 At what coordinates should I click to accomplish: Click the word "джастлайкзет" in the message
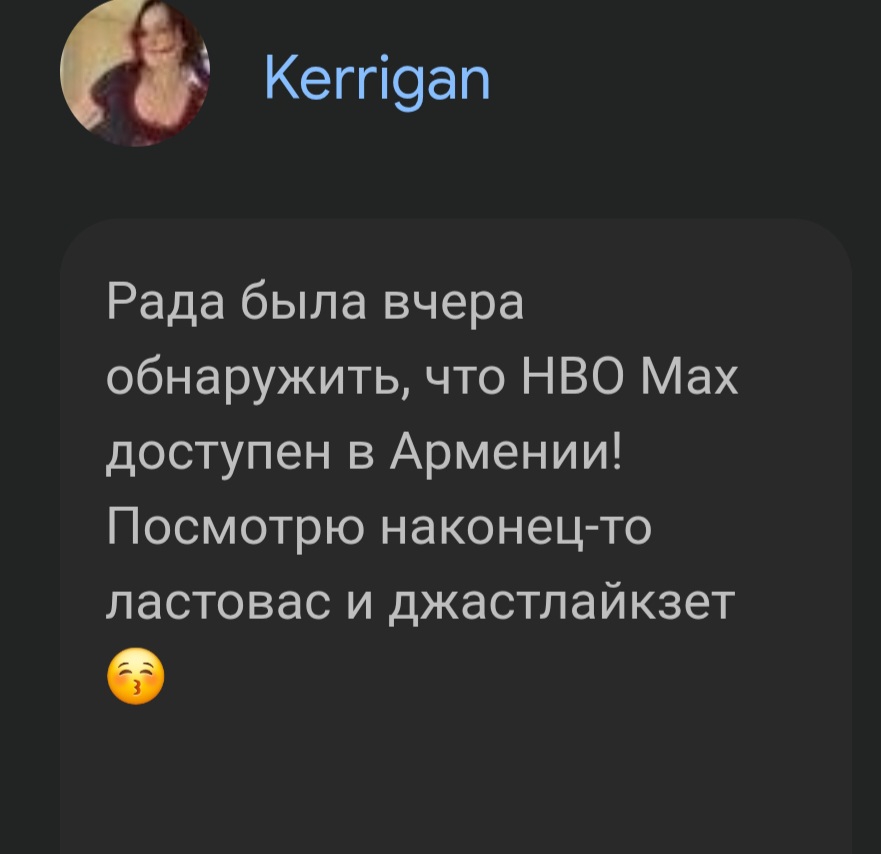tap(562, 604)
